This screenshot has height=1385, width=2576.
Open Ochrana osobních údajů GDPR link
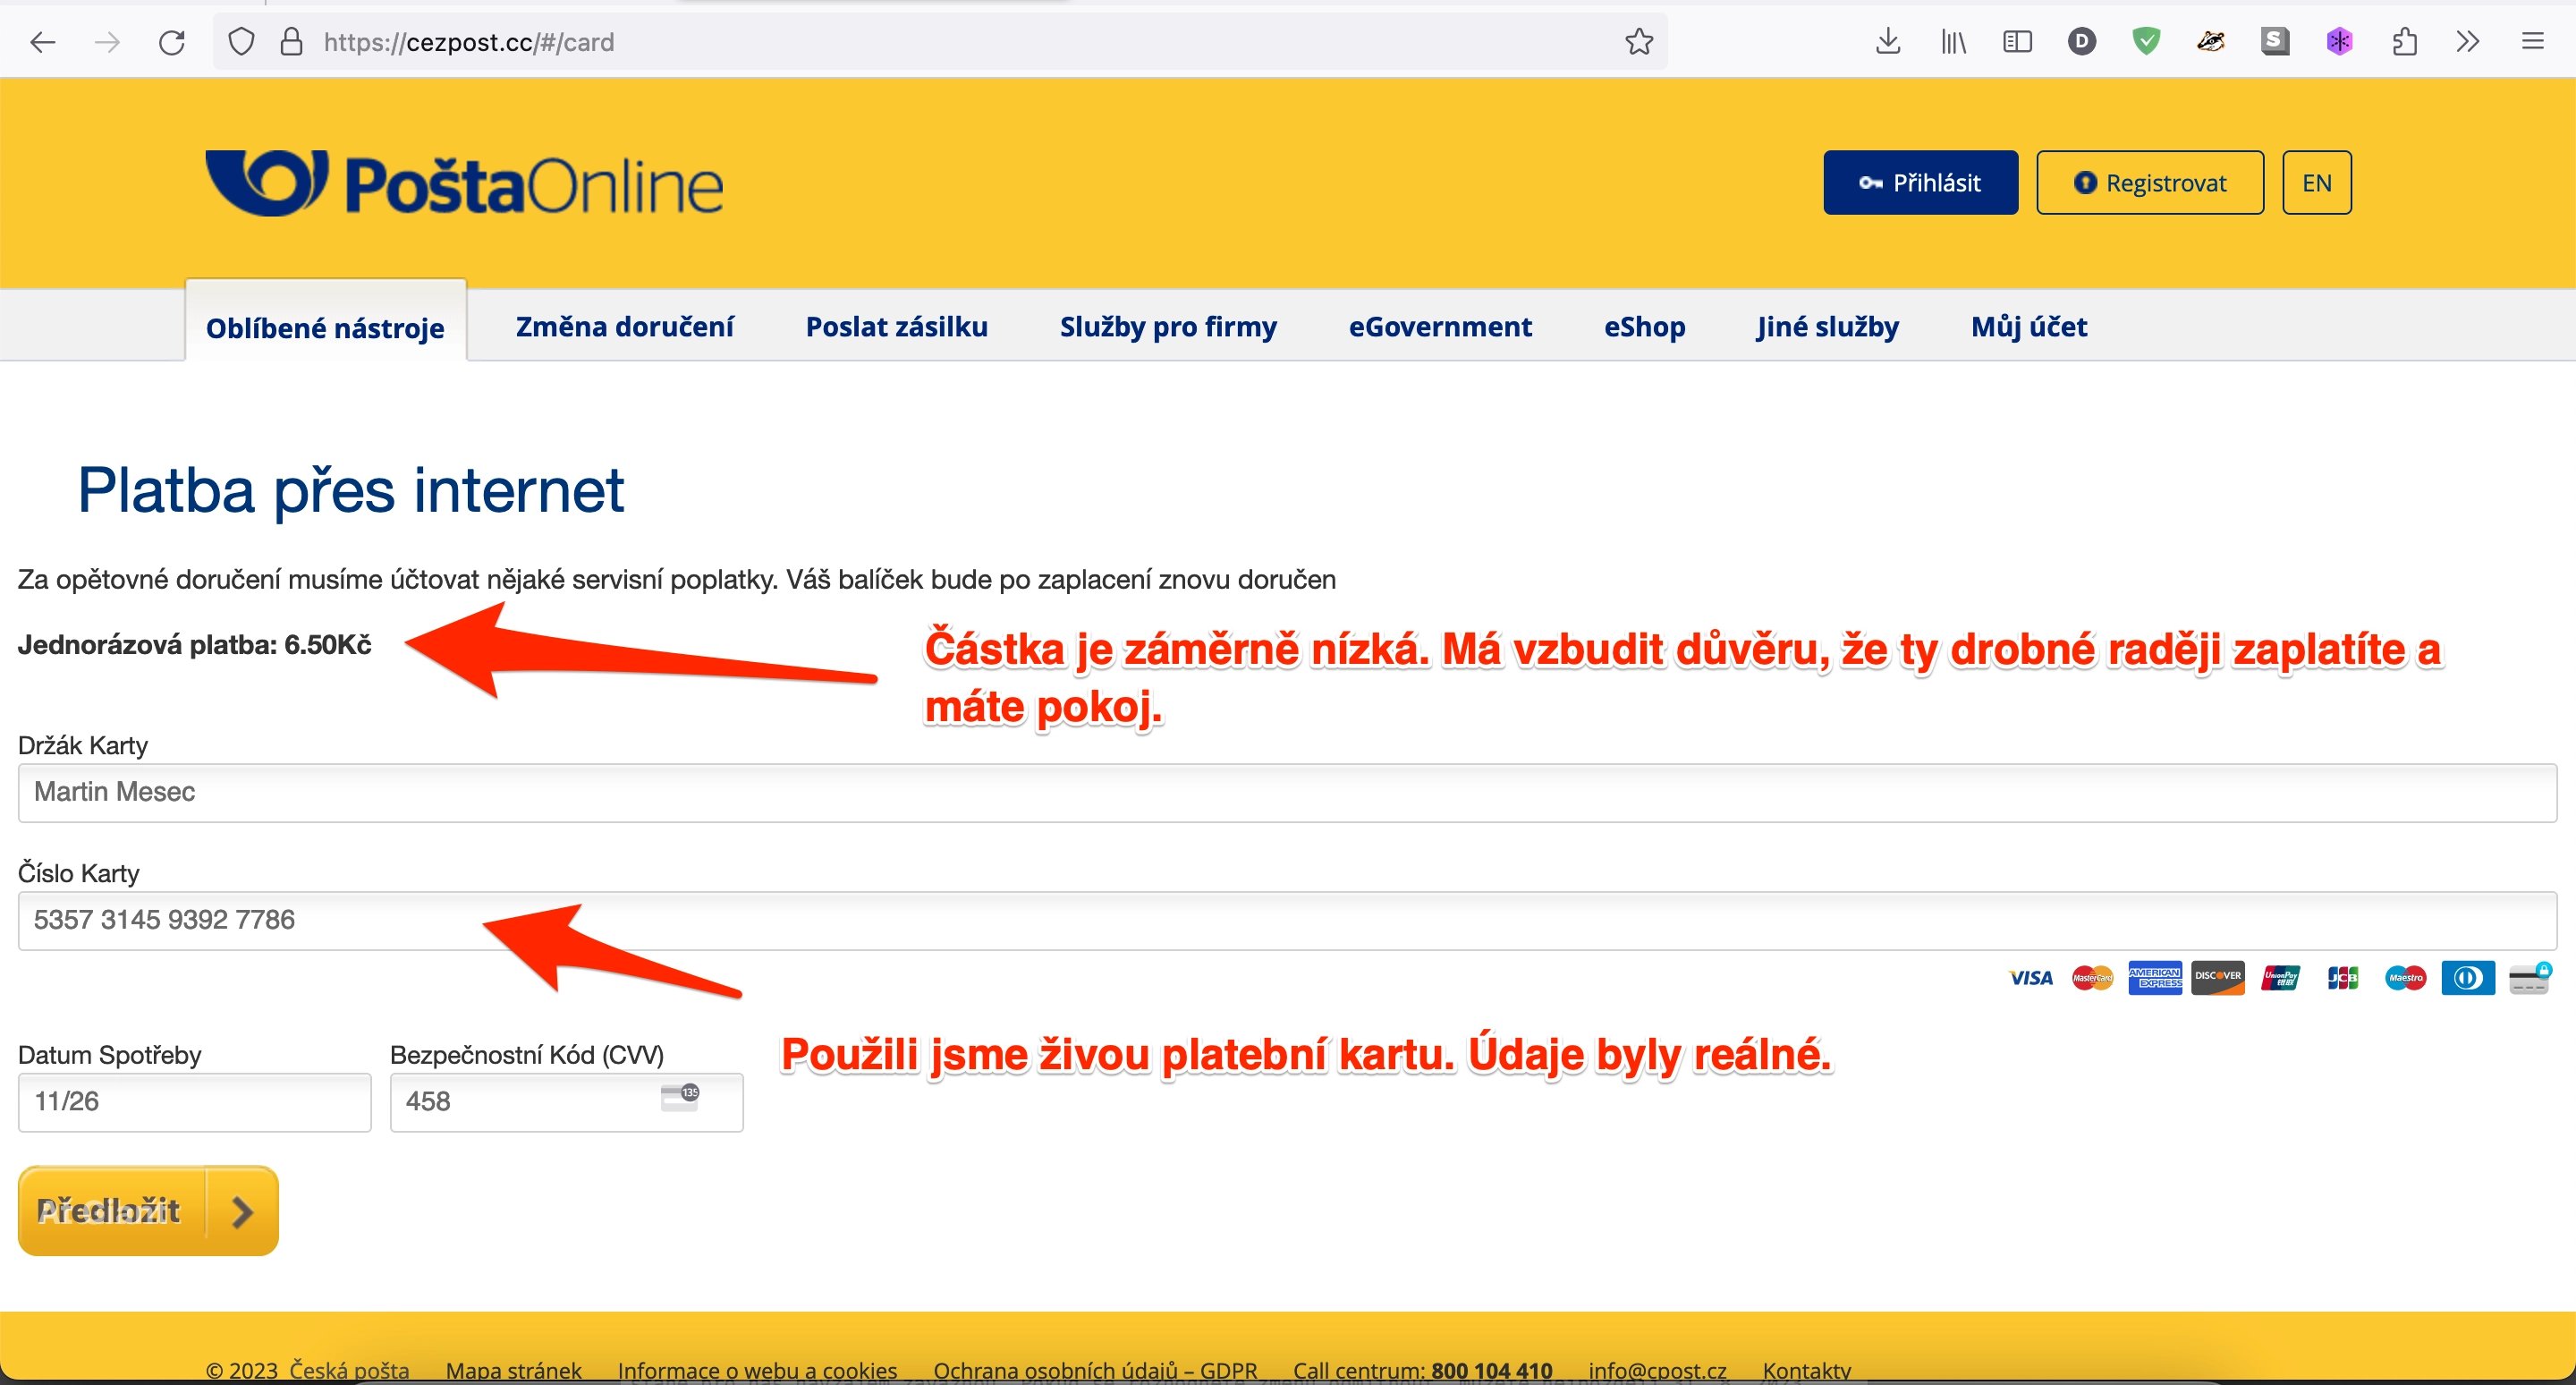[1095, 1371]
